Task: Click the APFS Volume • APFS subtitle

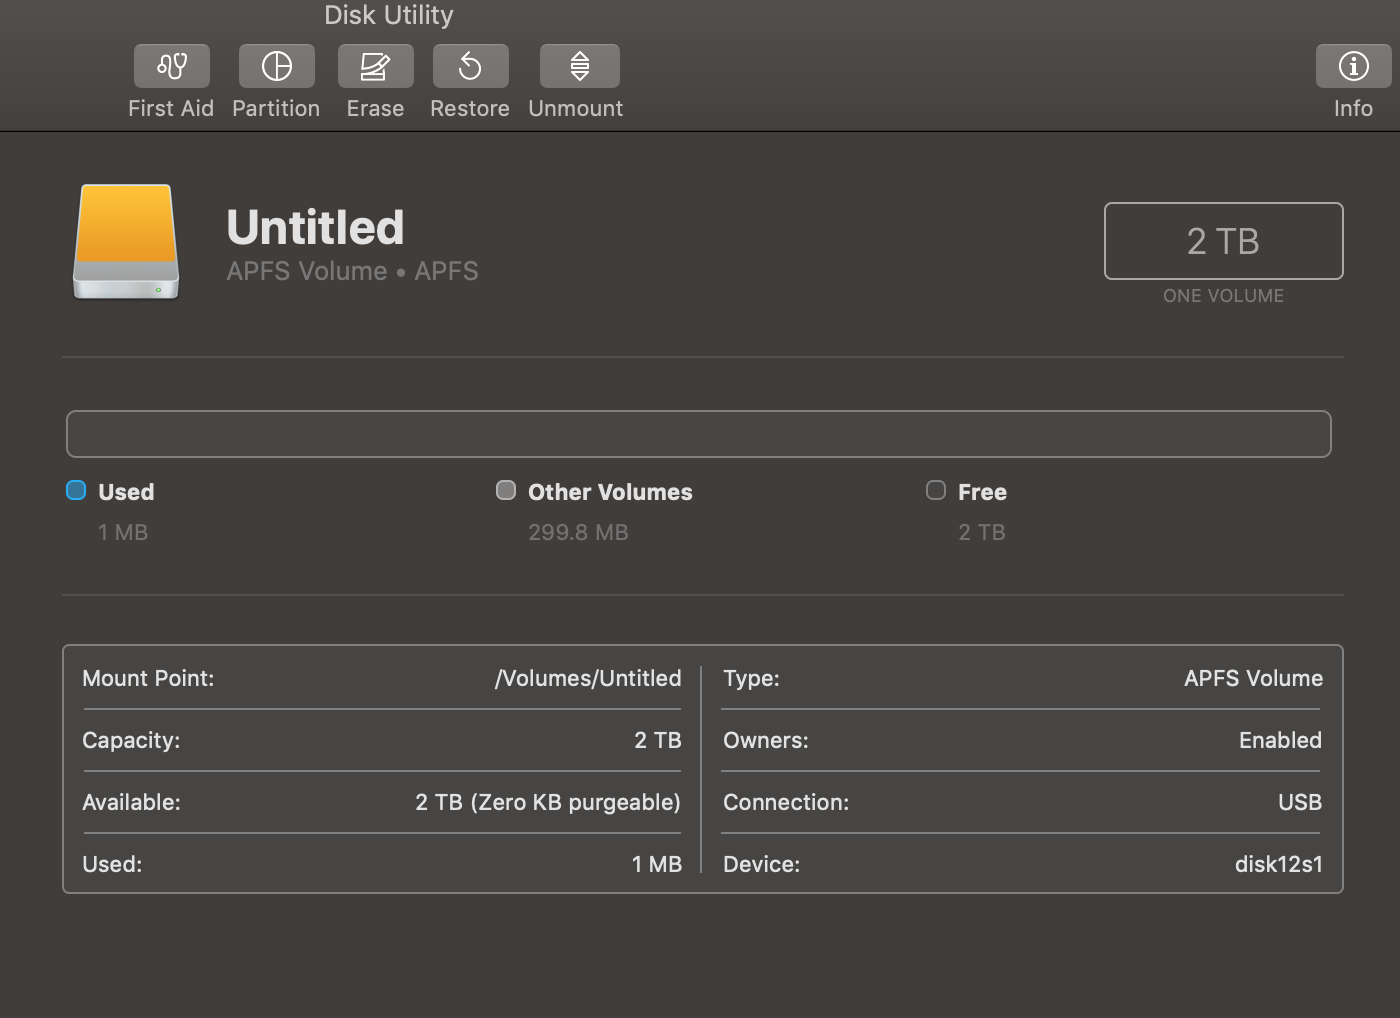Action: pos(352,271)
